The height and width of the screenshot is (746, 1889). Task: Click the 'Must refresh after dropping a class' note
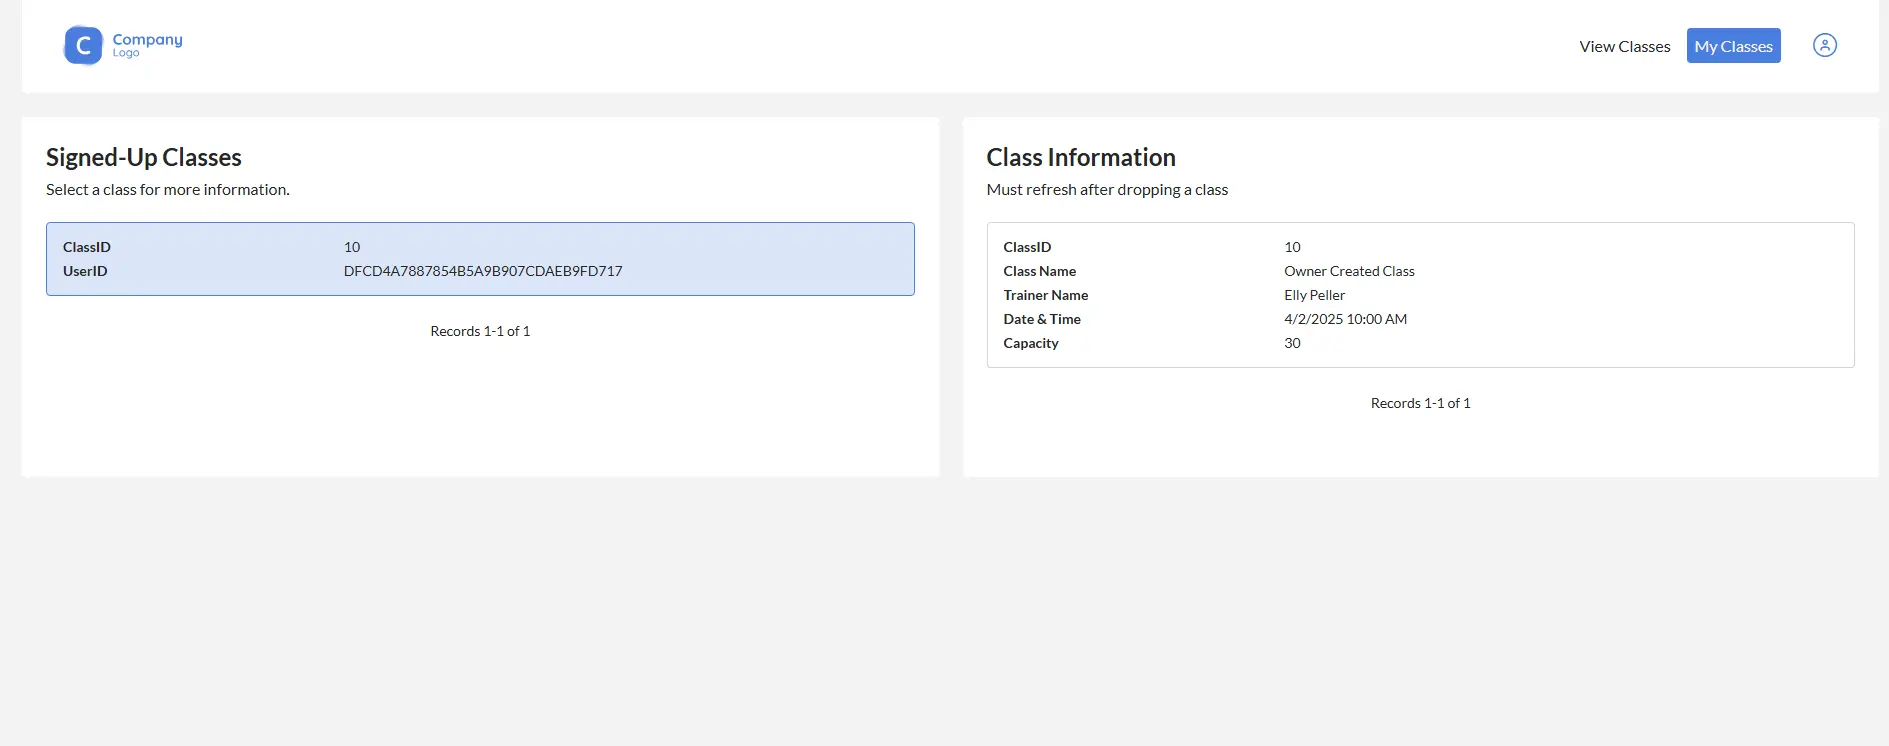[x=1106, y=190]
